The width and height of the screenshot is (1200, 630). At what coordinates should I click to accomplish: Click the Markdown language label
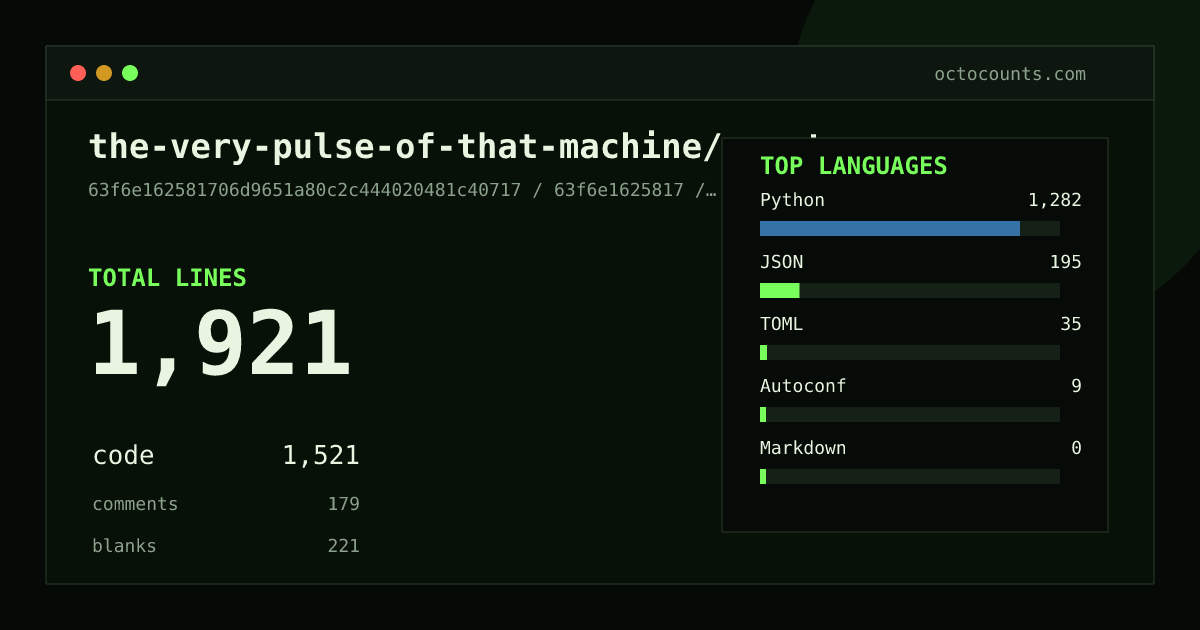tap(803, 448)
